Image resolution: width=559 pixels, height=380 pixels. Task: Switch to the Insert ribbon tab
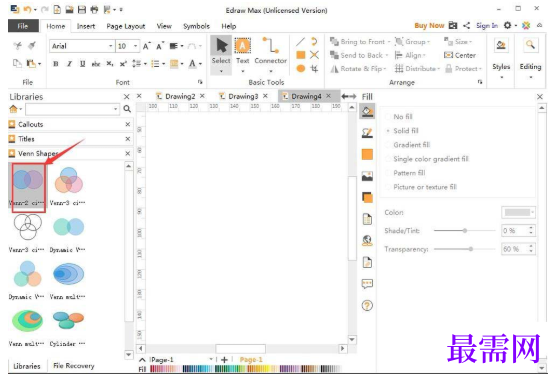coord(86,26)
